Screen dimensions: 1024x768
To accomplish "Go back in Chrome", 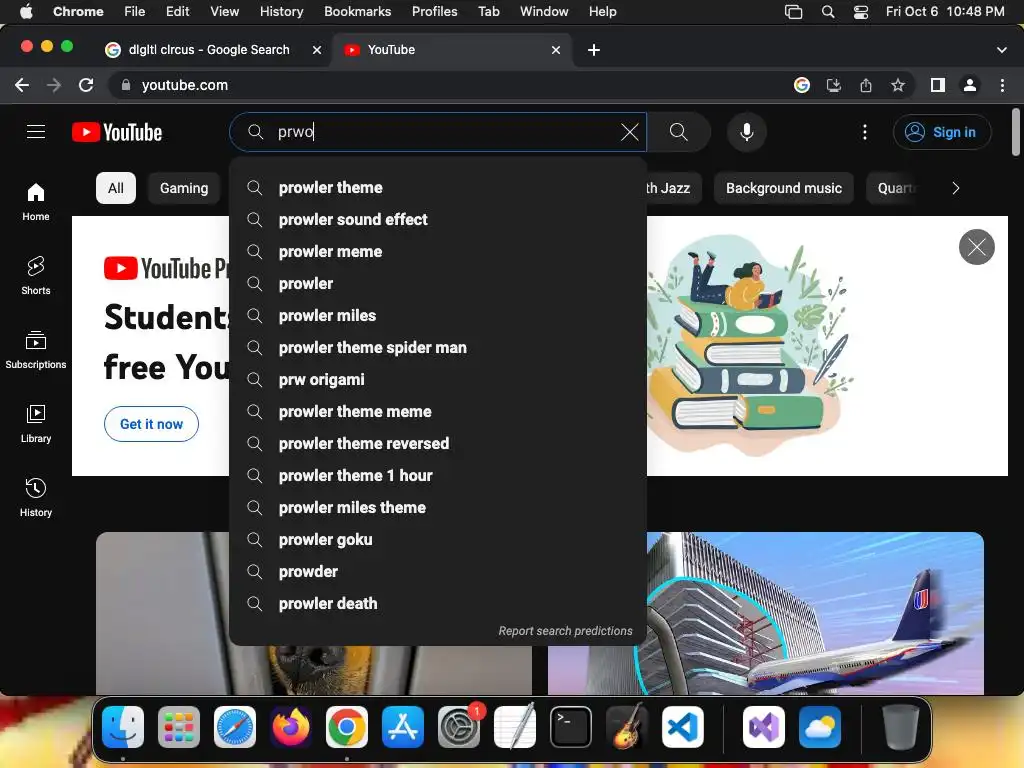I will click(22, 85).
